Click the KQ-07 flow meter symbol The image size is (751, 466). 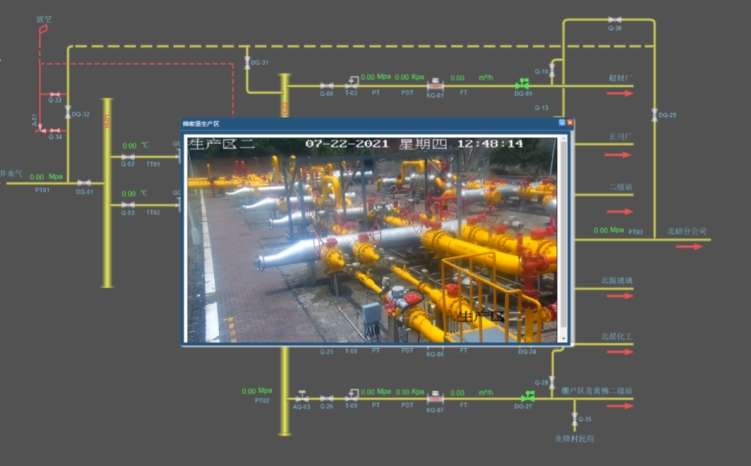pyautogui.click(x=435, y=398)
